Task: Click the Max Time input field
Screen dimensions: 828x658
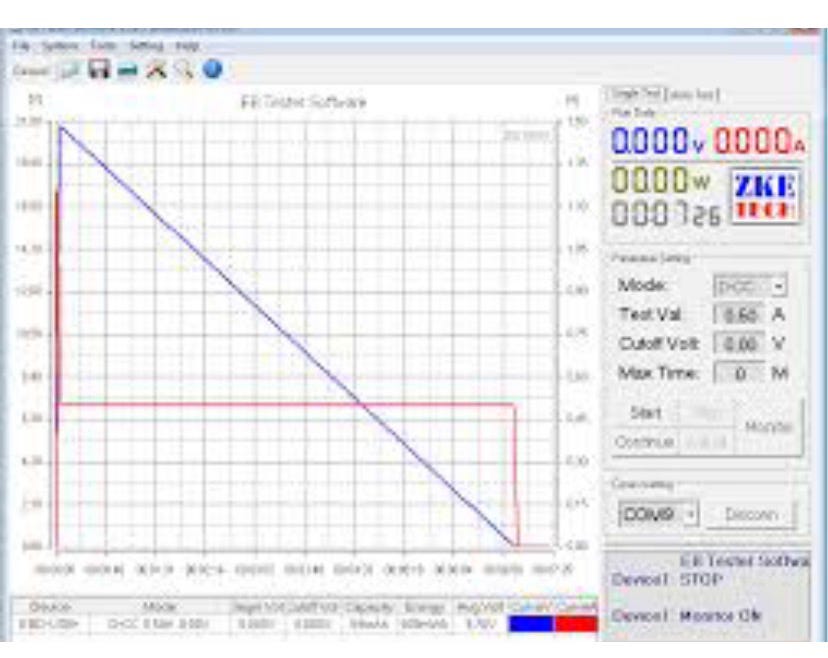Action: click(739, 373)
